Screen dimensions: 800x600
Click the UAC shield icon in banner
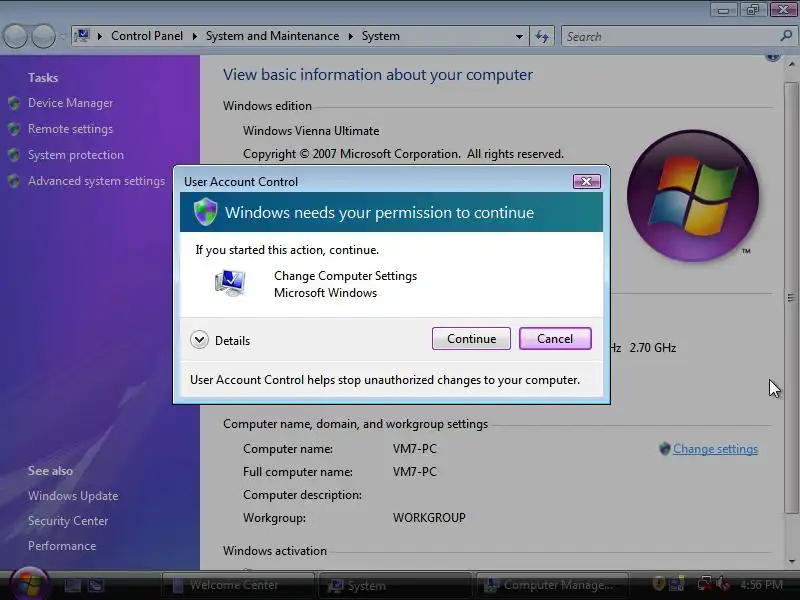[206, 212]
